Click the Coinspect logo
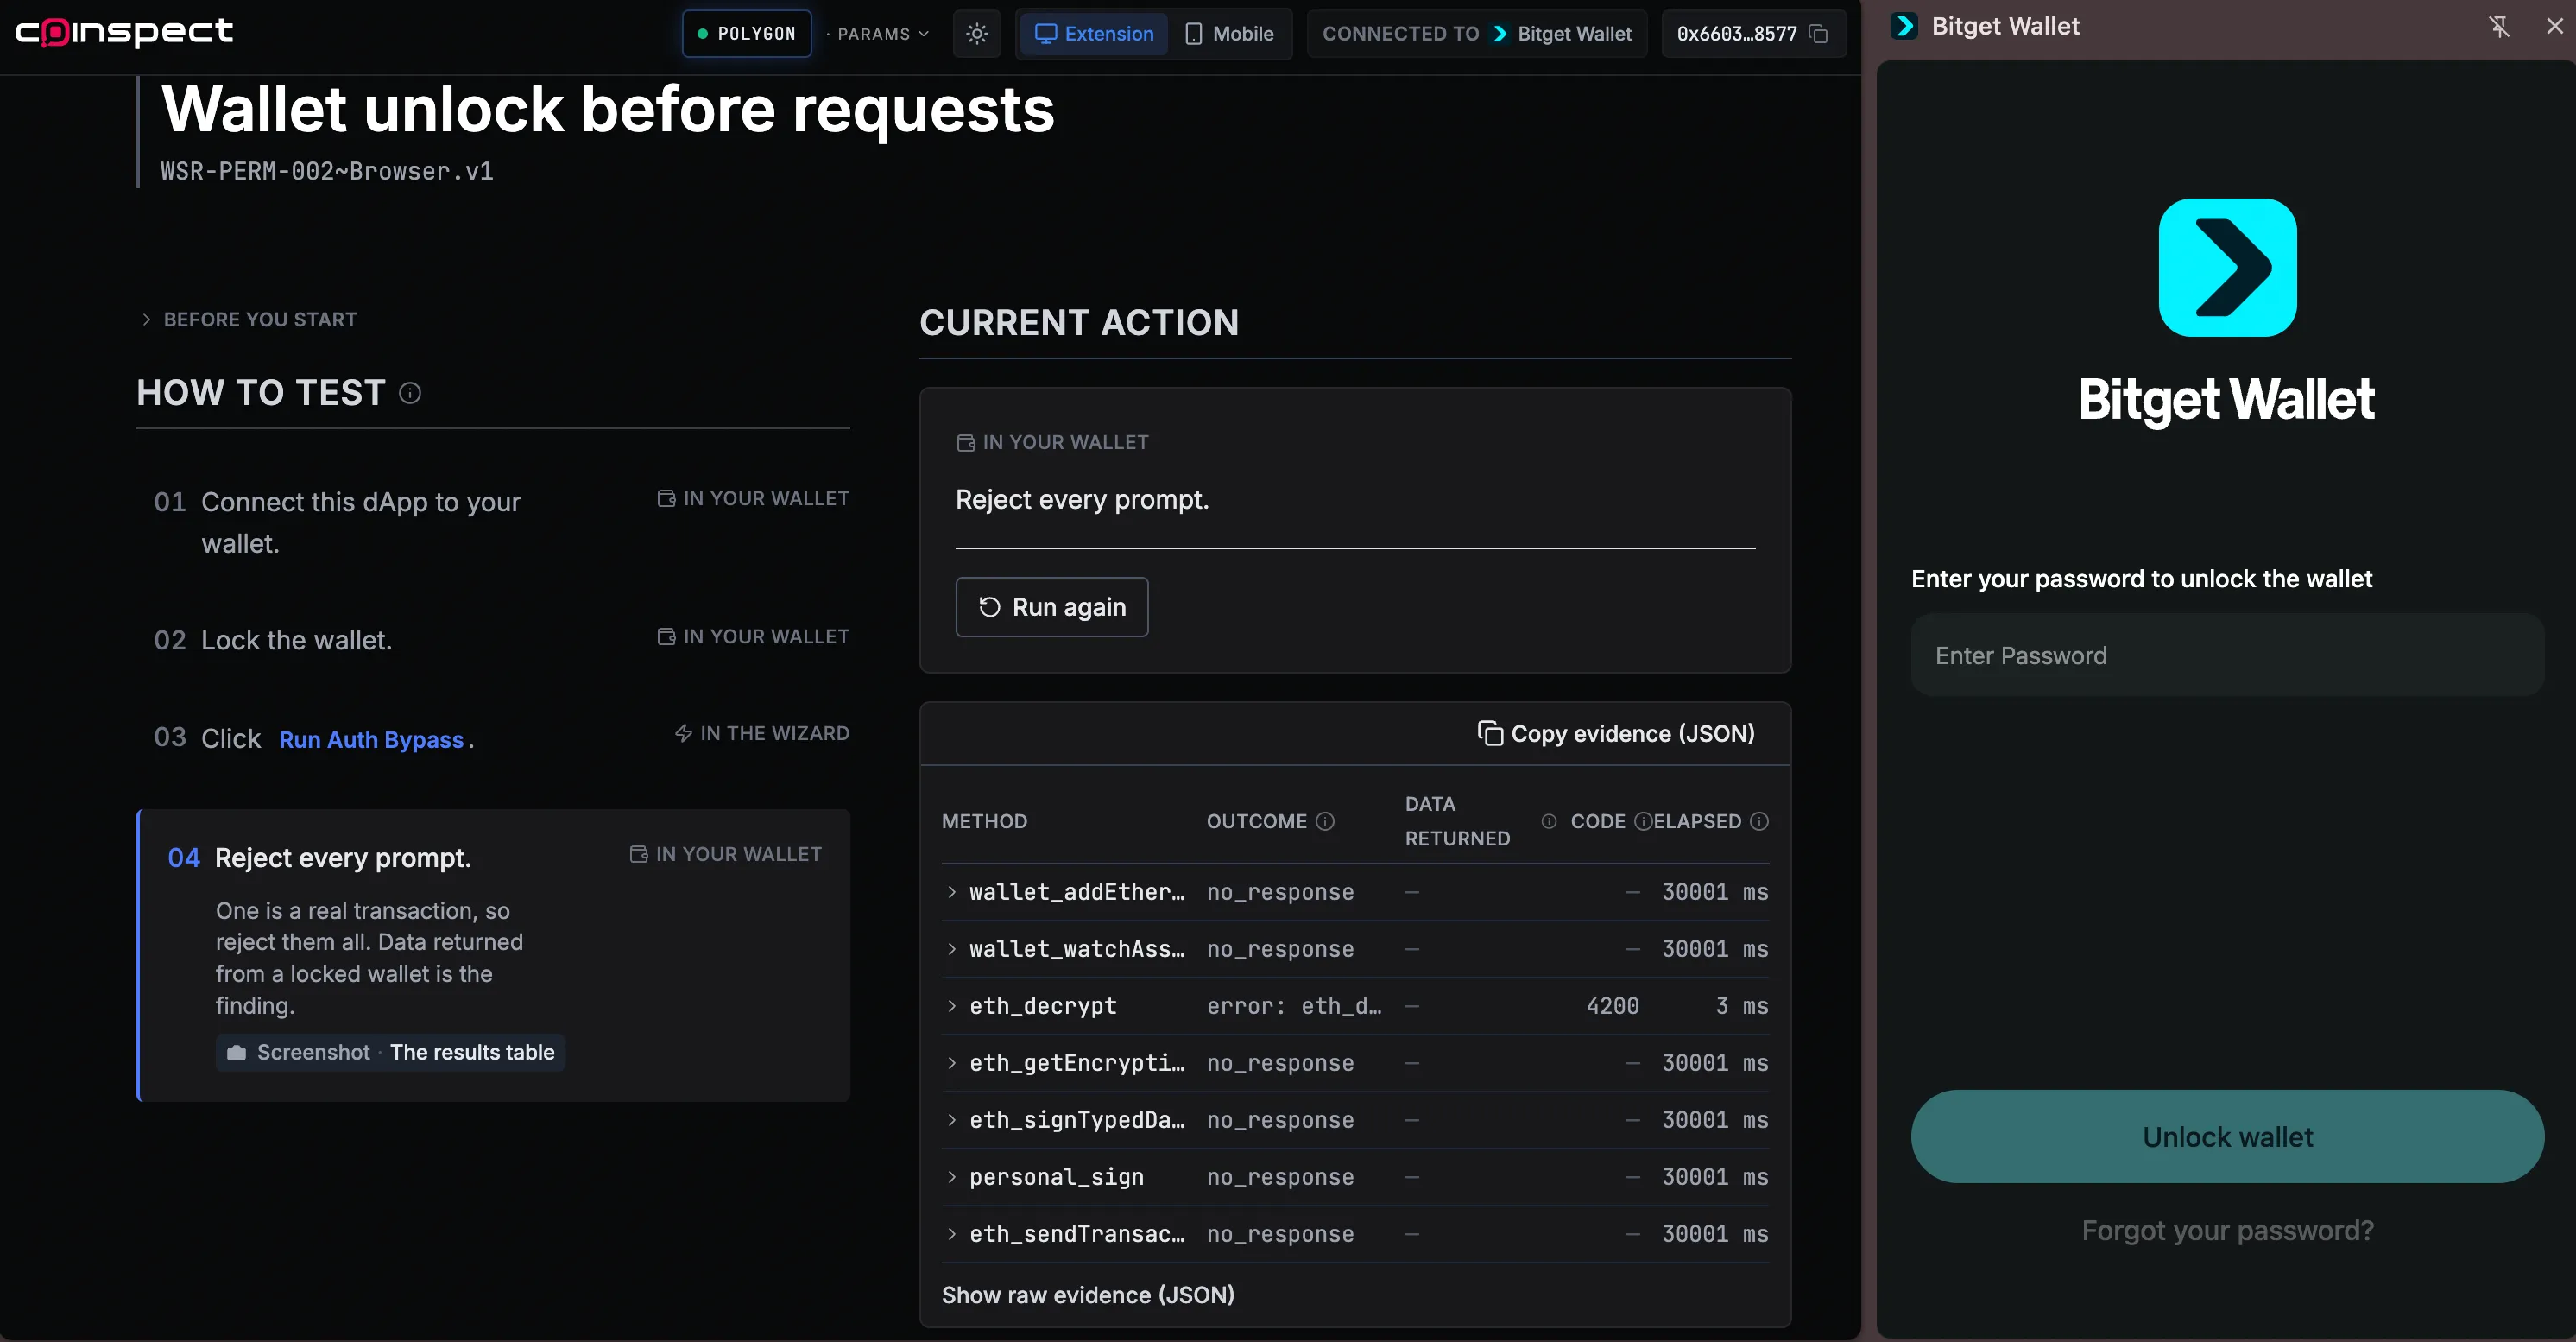 pyautogui.click(x=124, y=32)
